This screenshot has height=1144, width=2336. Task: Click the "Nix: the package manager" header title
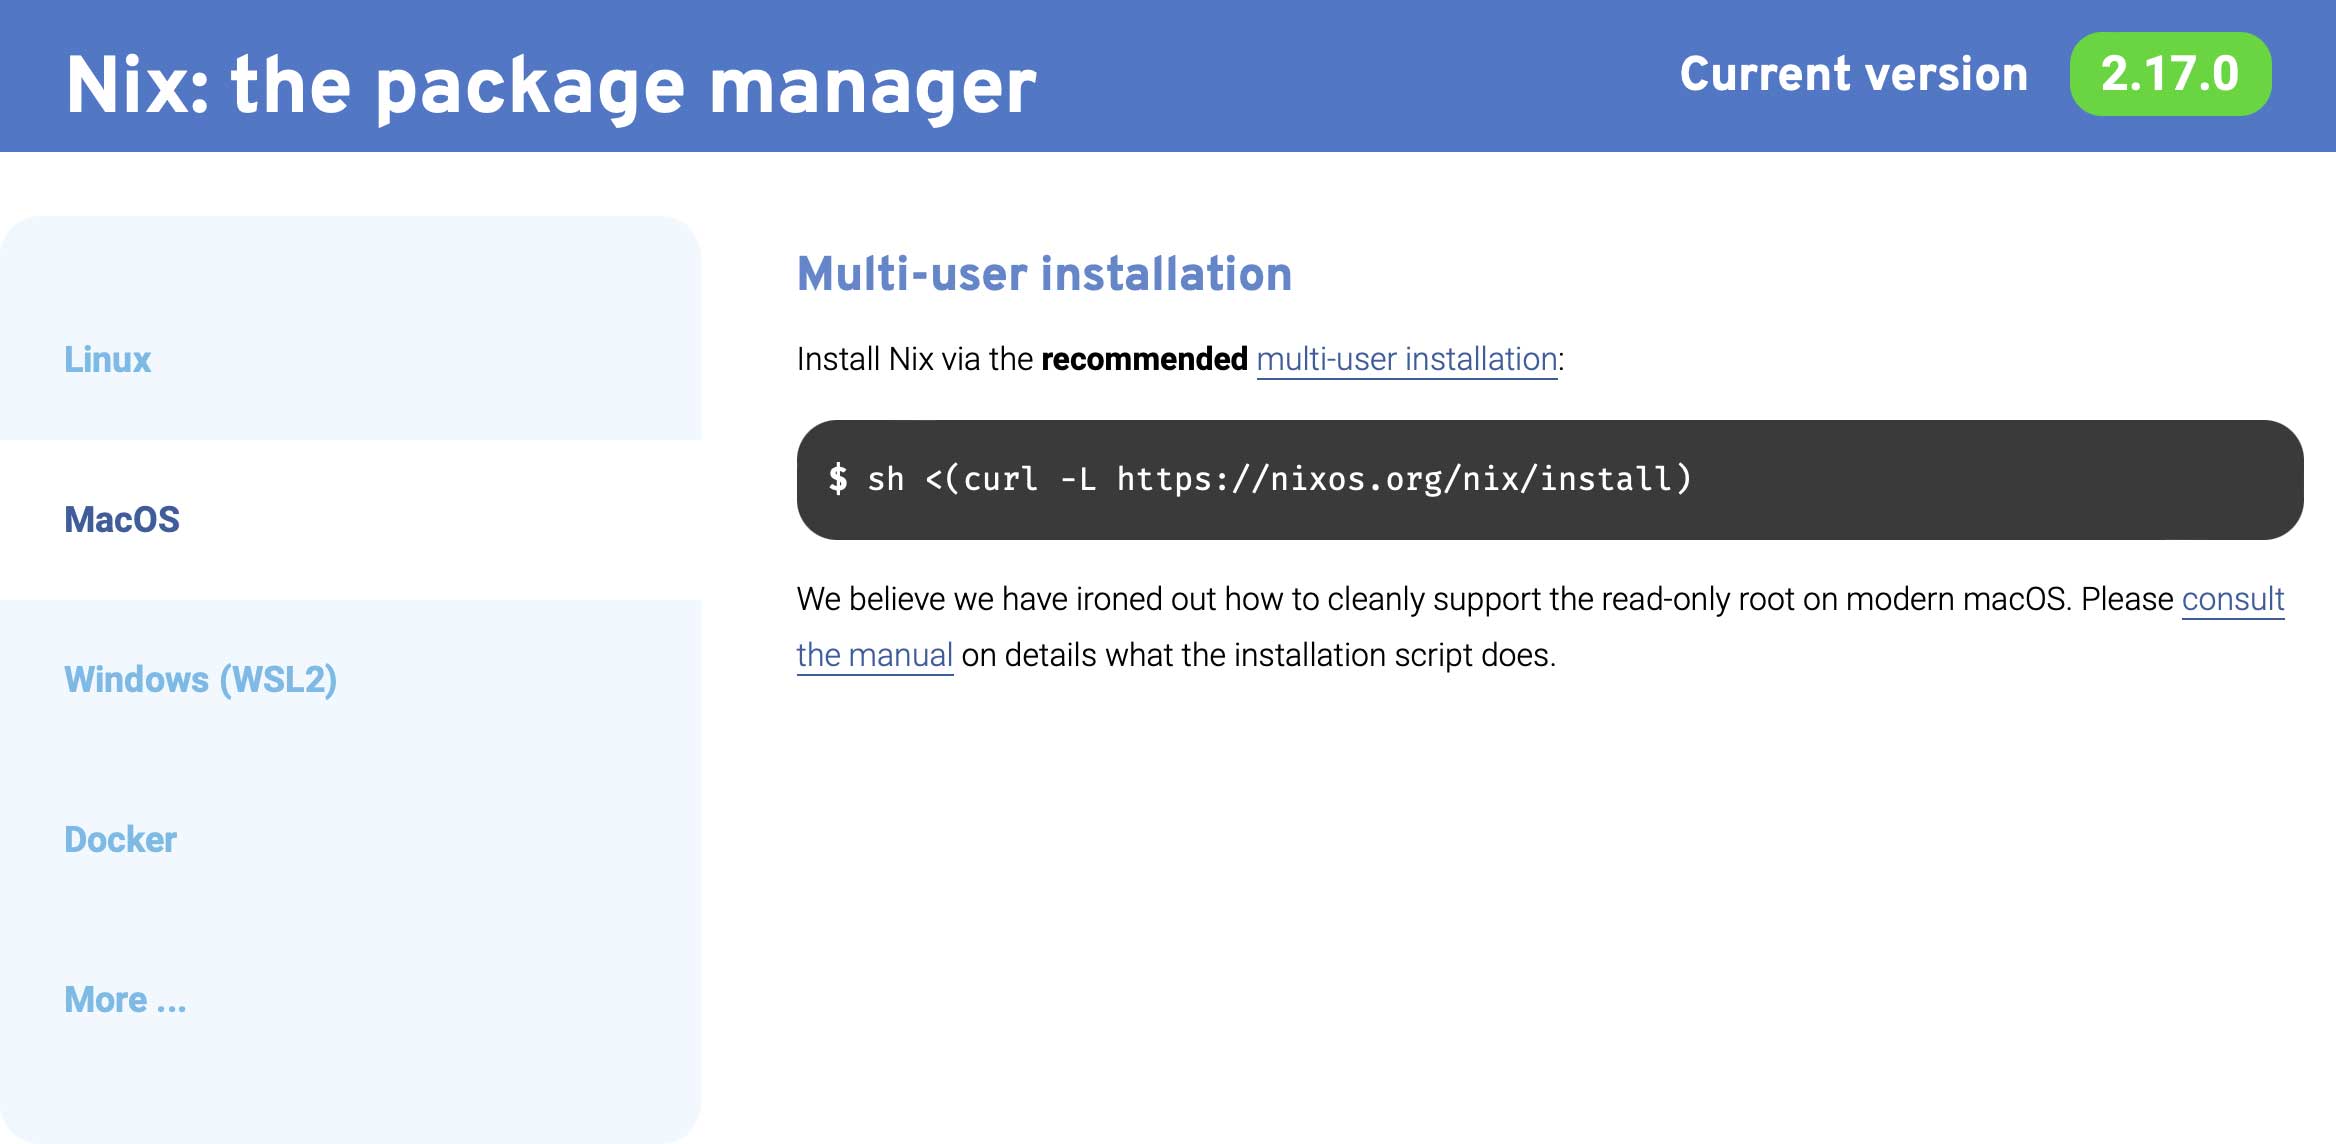[552, 84]
